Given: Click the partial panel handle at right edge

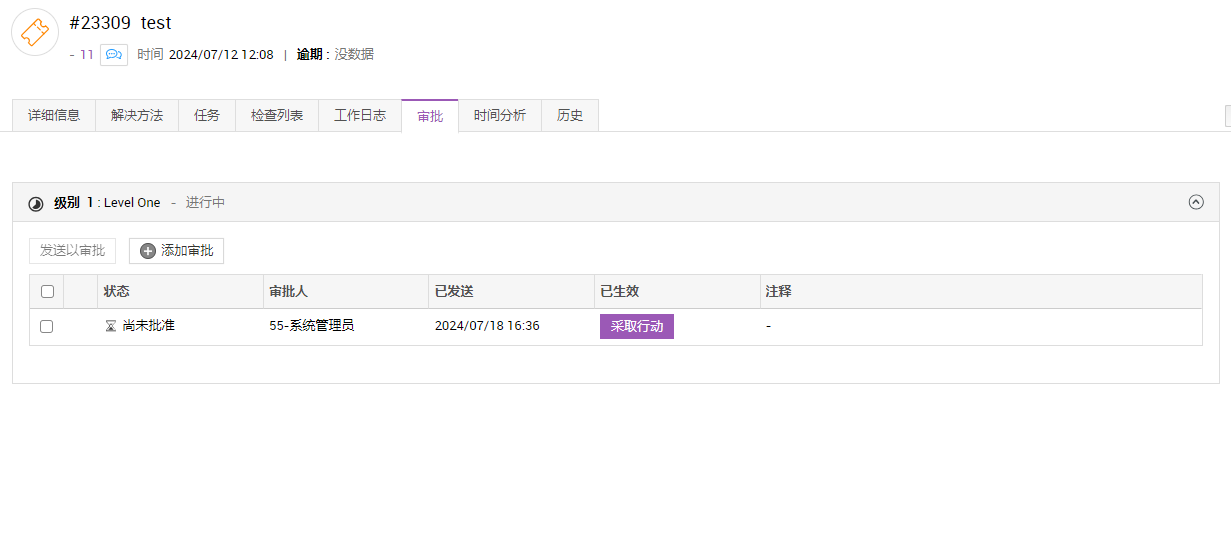Looking at the screenshot, I should point(1227,116).
